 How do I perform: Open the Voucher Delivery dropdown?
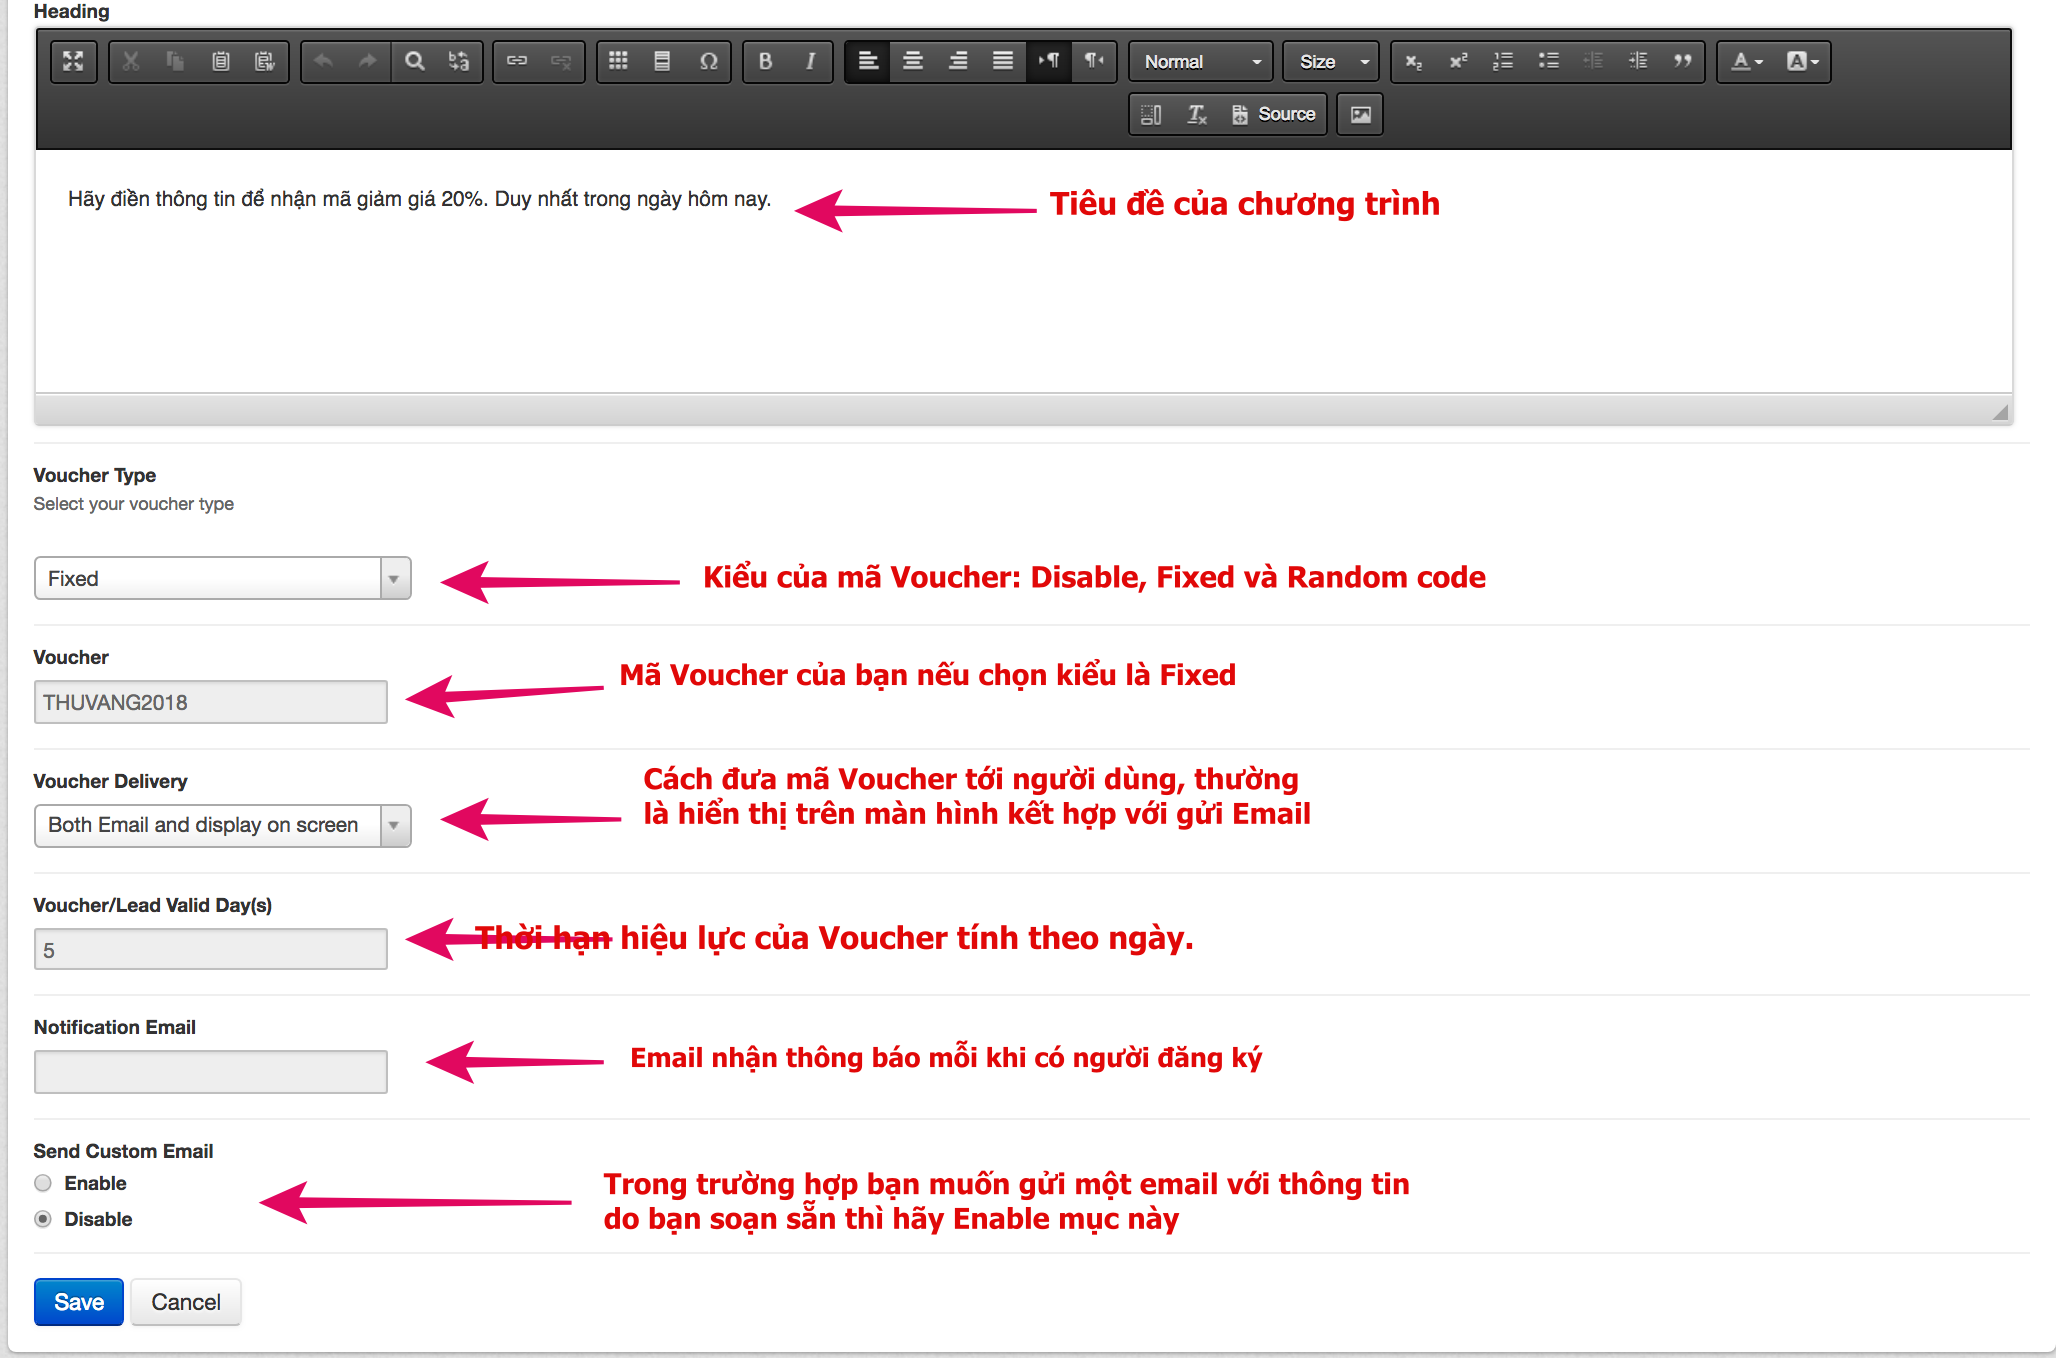point(222,825)
